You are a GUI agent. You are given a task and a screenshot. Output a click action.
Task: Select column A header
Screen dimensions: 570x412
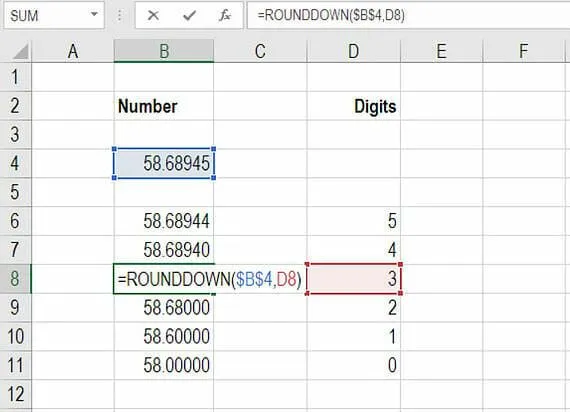point(73,51)
